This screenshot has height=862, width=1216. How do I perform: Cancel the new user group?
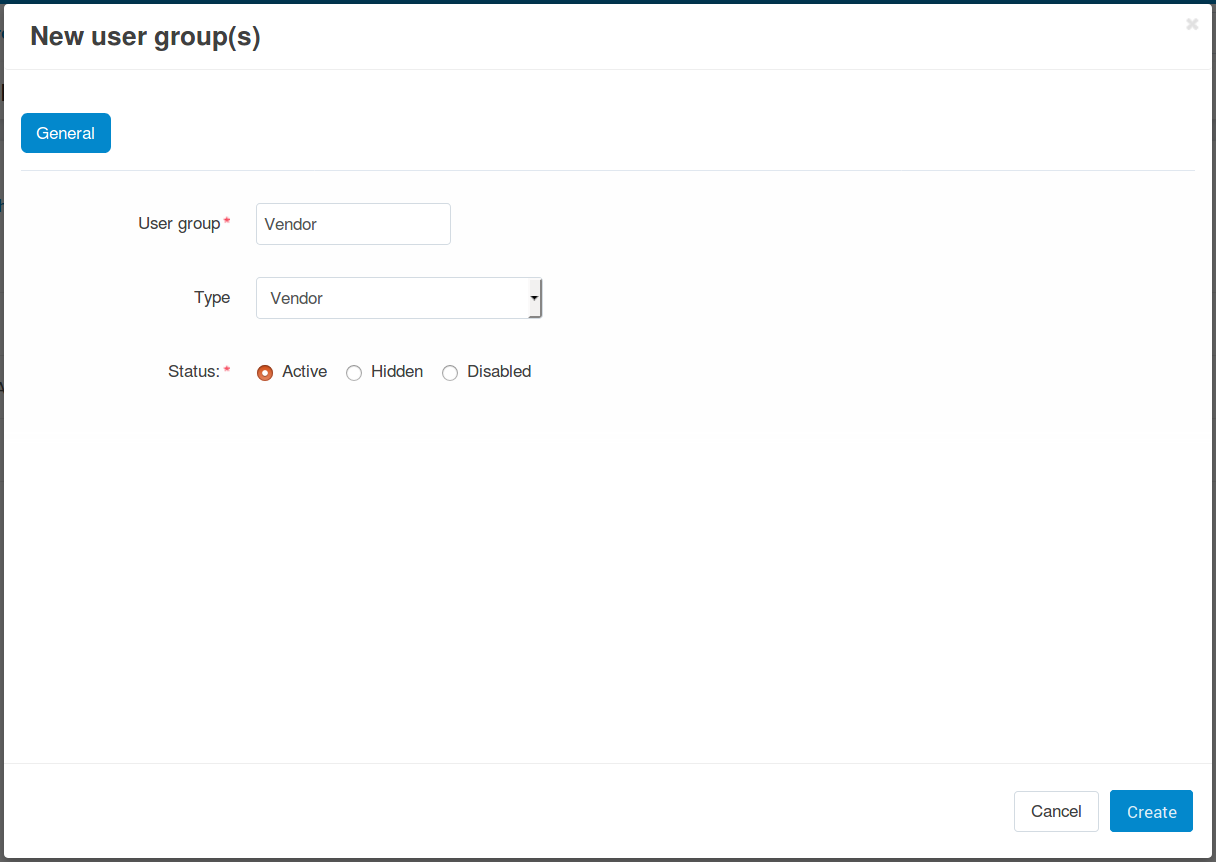pyautogui.click(x=1056, y=812)
